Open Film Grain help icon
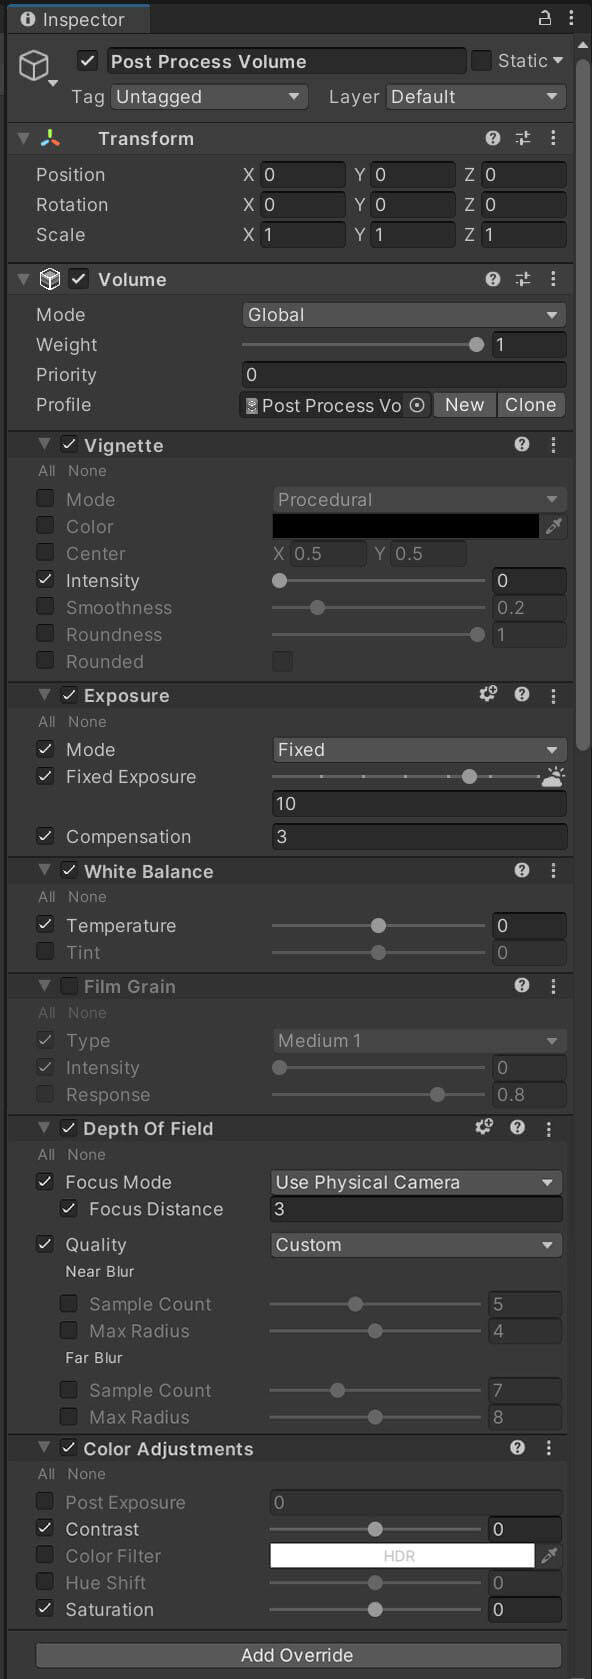The image size is (592, 1679). (522, 985)
